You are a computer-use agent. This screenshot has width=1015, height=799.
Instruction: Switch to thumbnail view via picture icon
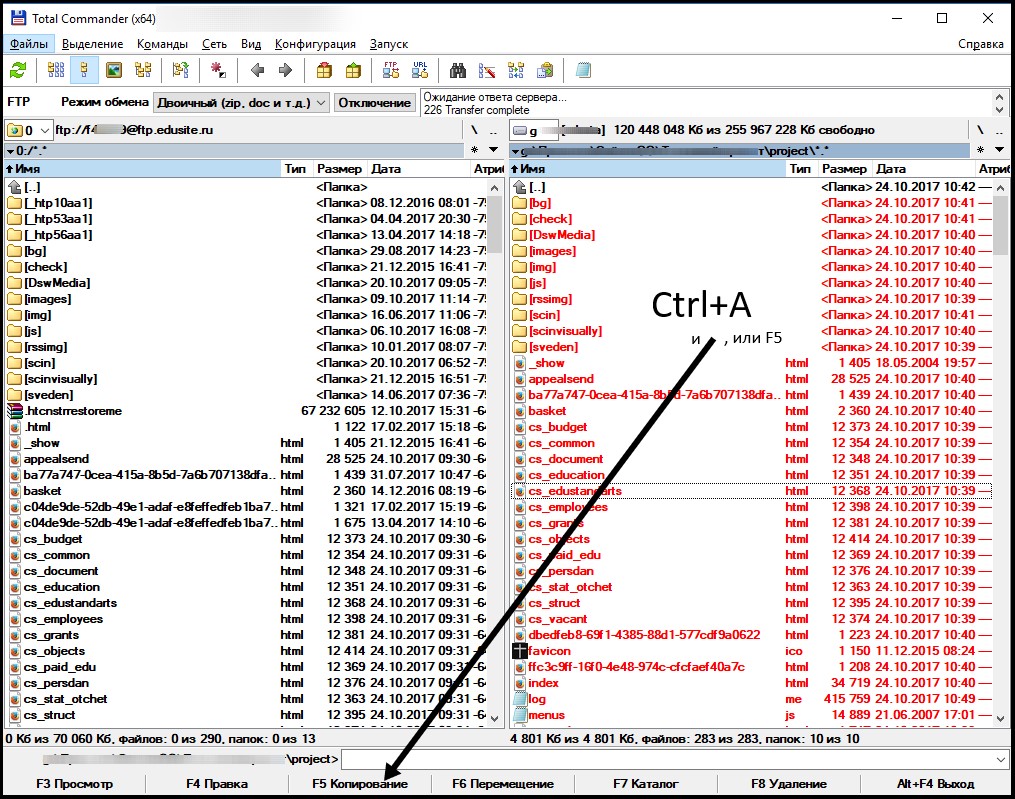pyautogui.click(x=113, y=70)
